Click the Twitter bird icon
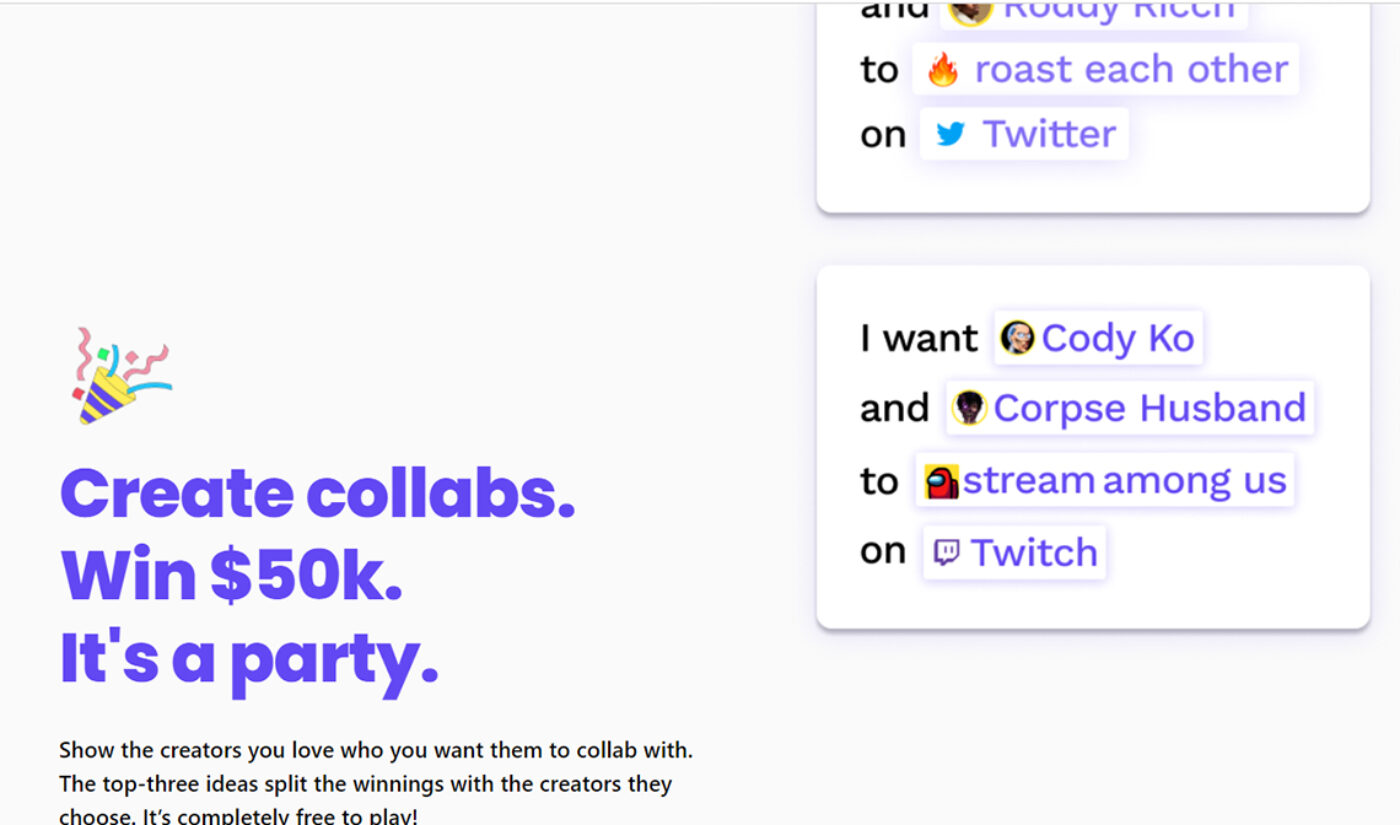 point(950,134)
